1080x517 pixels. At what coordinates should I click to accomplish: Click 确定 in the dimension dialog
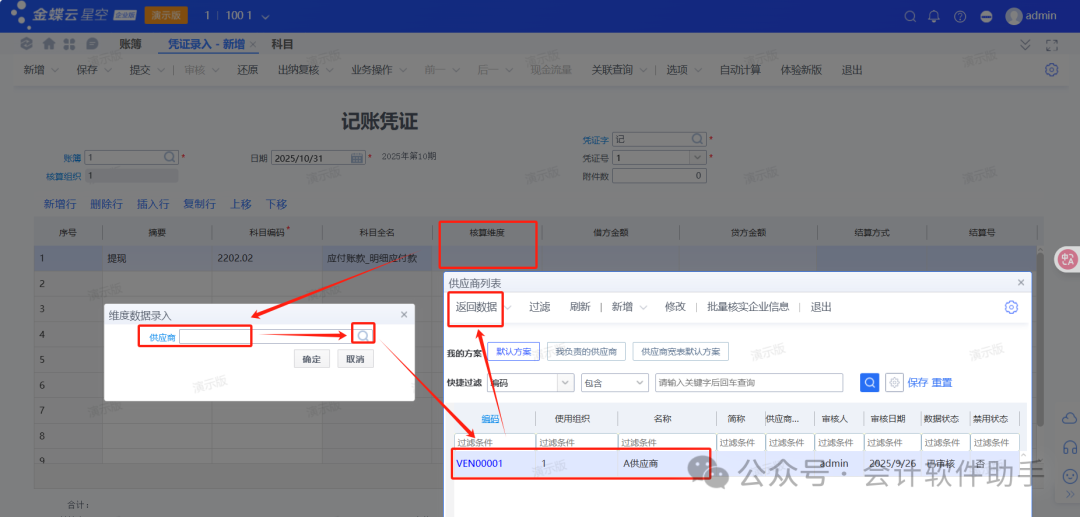(x=311, y=359)
